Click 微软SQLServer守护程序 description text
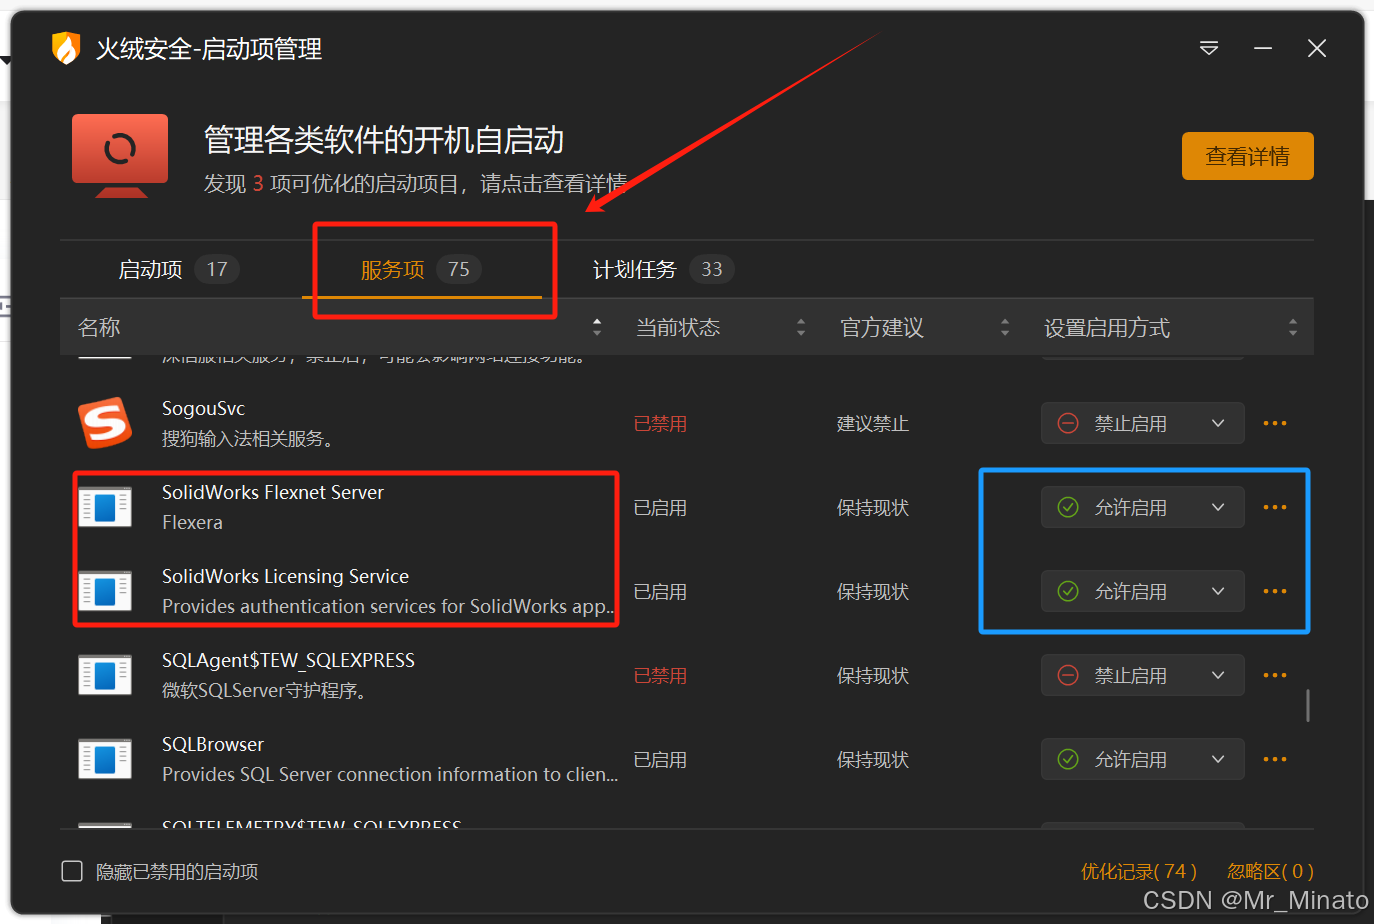Viewport: 1374px width, 924px height. 263,690
